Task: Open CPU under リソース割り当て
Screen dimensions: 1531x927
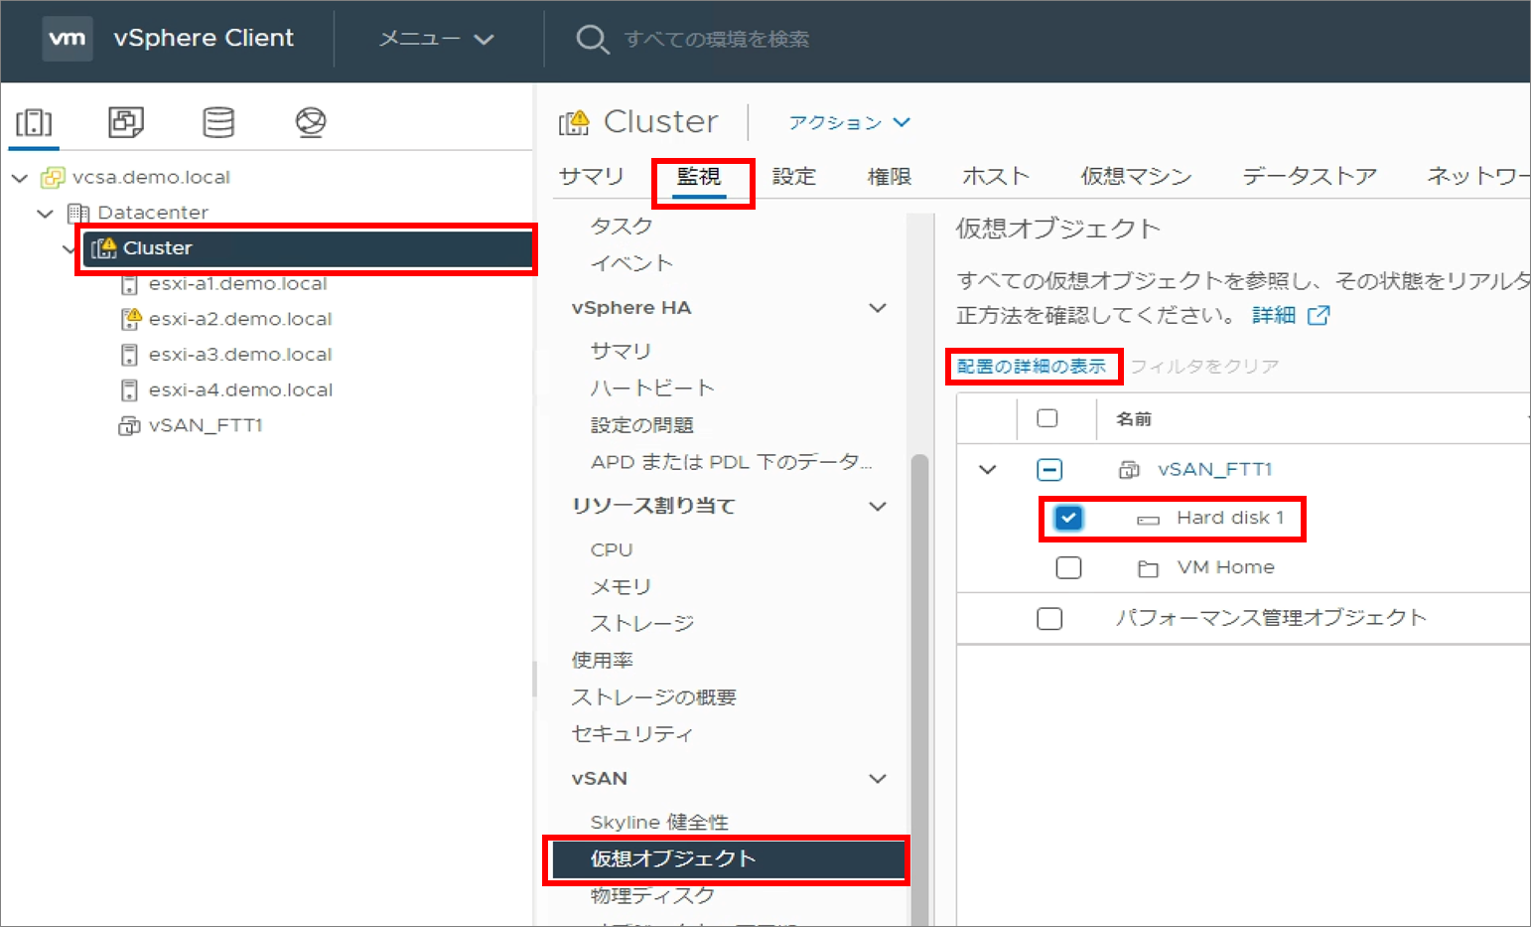Action: (611, 550)
